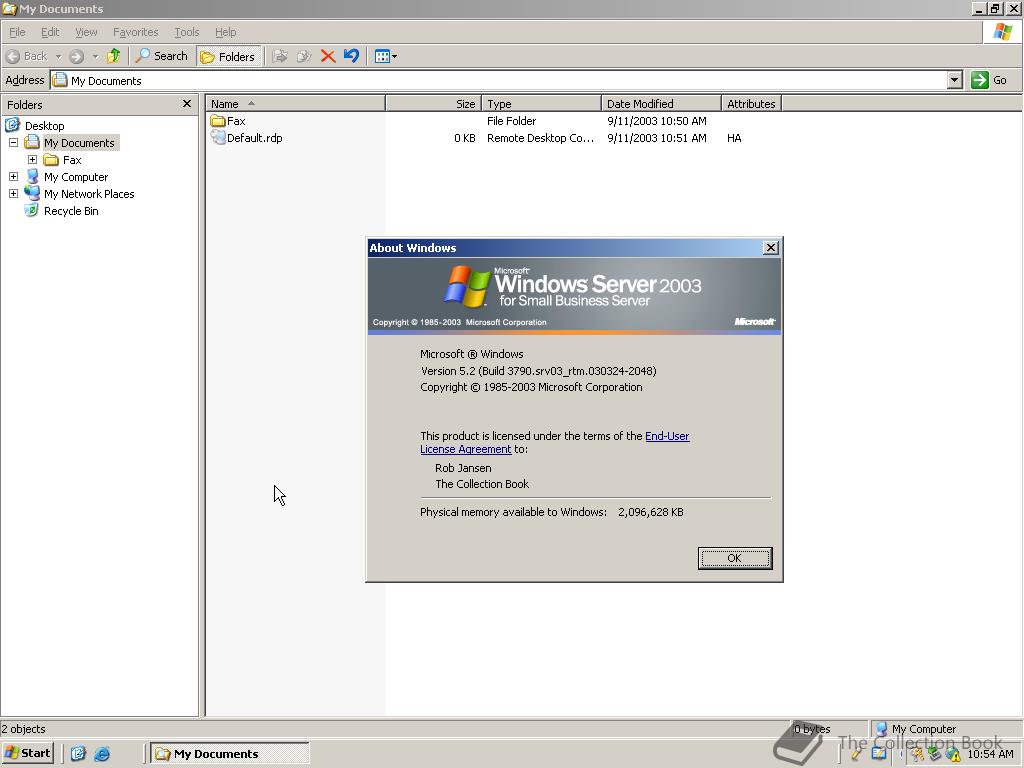Go up one folder level
The height and width of the screenshot is (768, 1024).
click(x=114, y=56)
